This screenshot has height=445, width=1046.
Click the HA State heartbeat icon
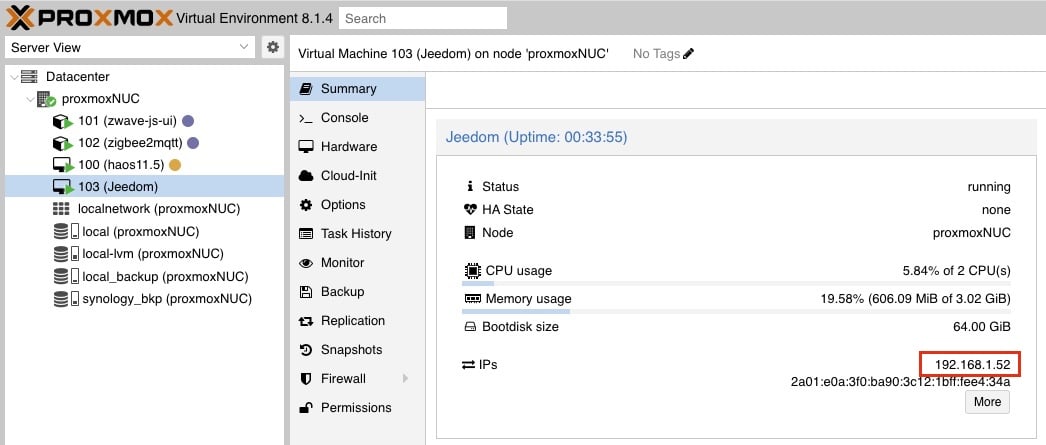click(x=470, y=209)
